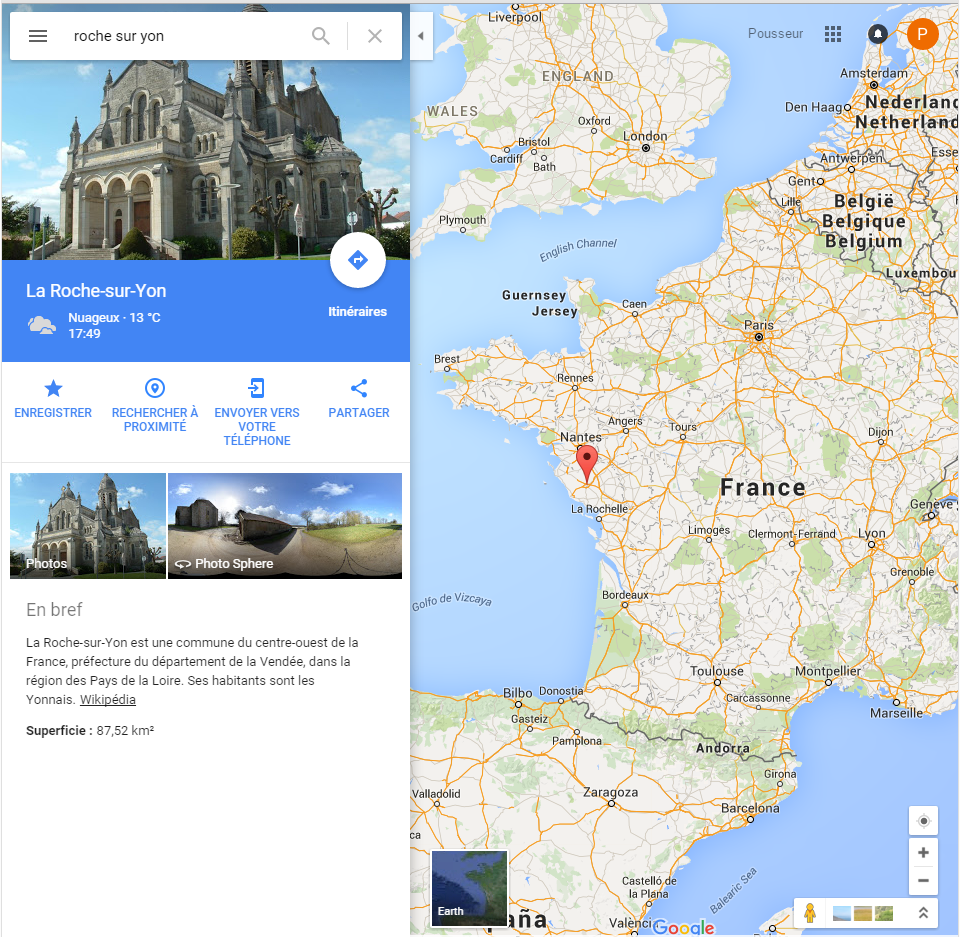960x937 pixels.
Task: Click the Pousseur user name
Action: pos(775,34)
